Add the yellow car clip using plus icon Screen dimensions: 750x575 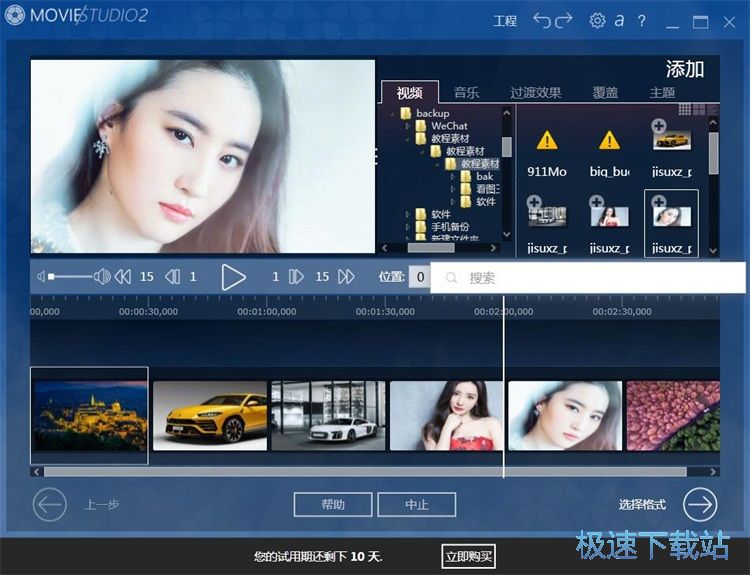pyautogui.click(x=659, y=126)
